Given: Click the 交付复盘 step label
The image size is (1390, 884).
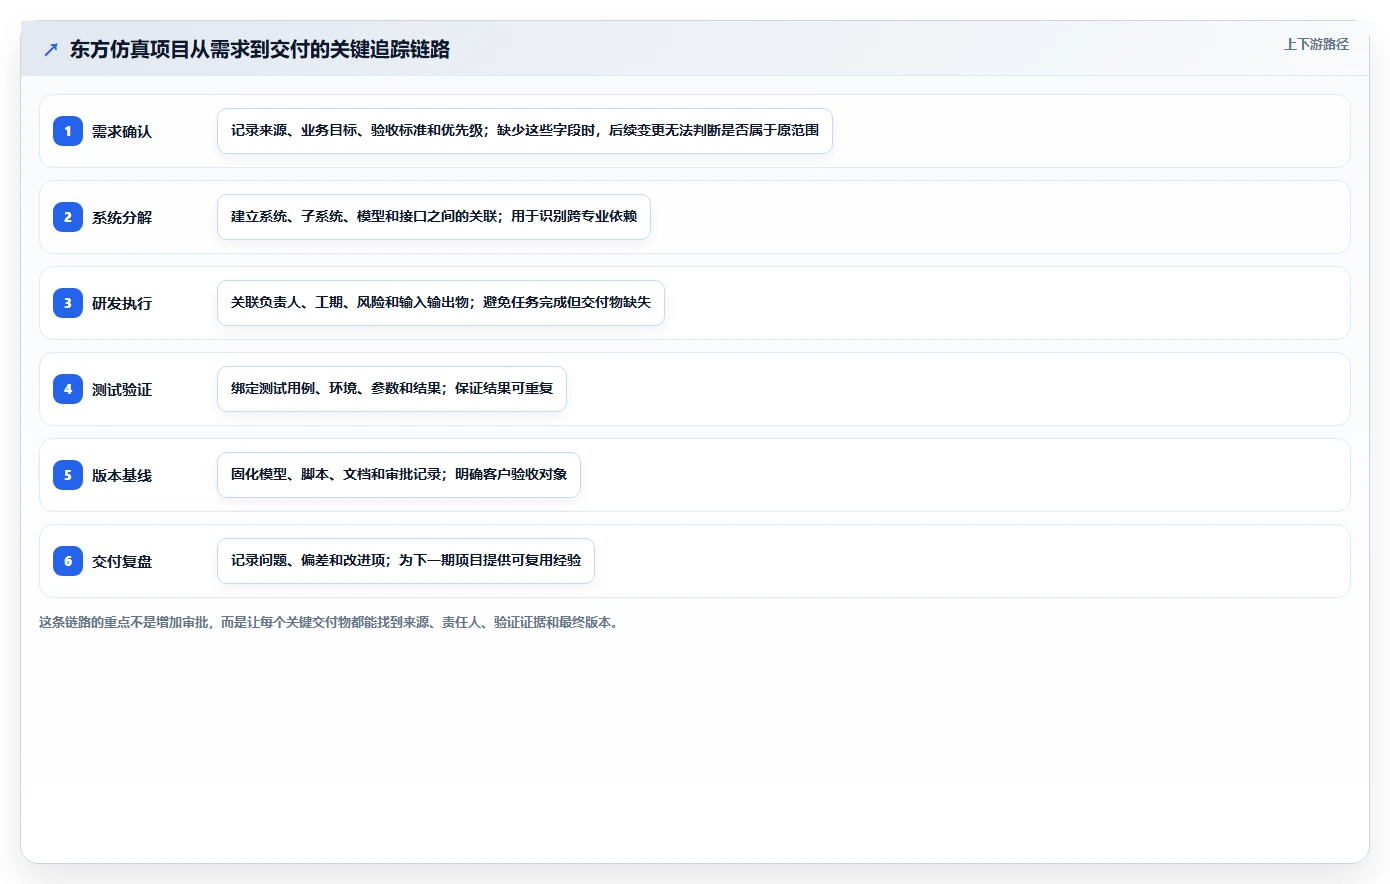Looking at the screenshot, I should pos(122,561).
